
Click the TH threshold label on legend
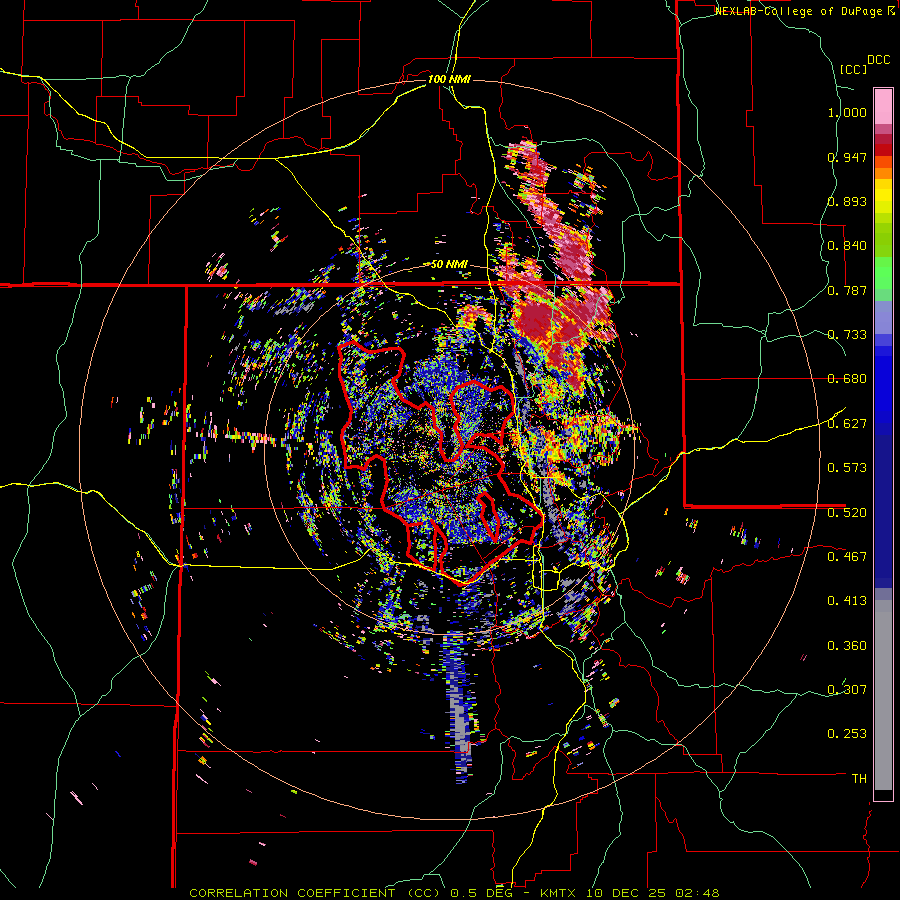(x=859, y=779)
